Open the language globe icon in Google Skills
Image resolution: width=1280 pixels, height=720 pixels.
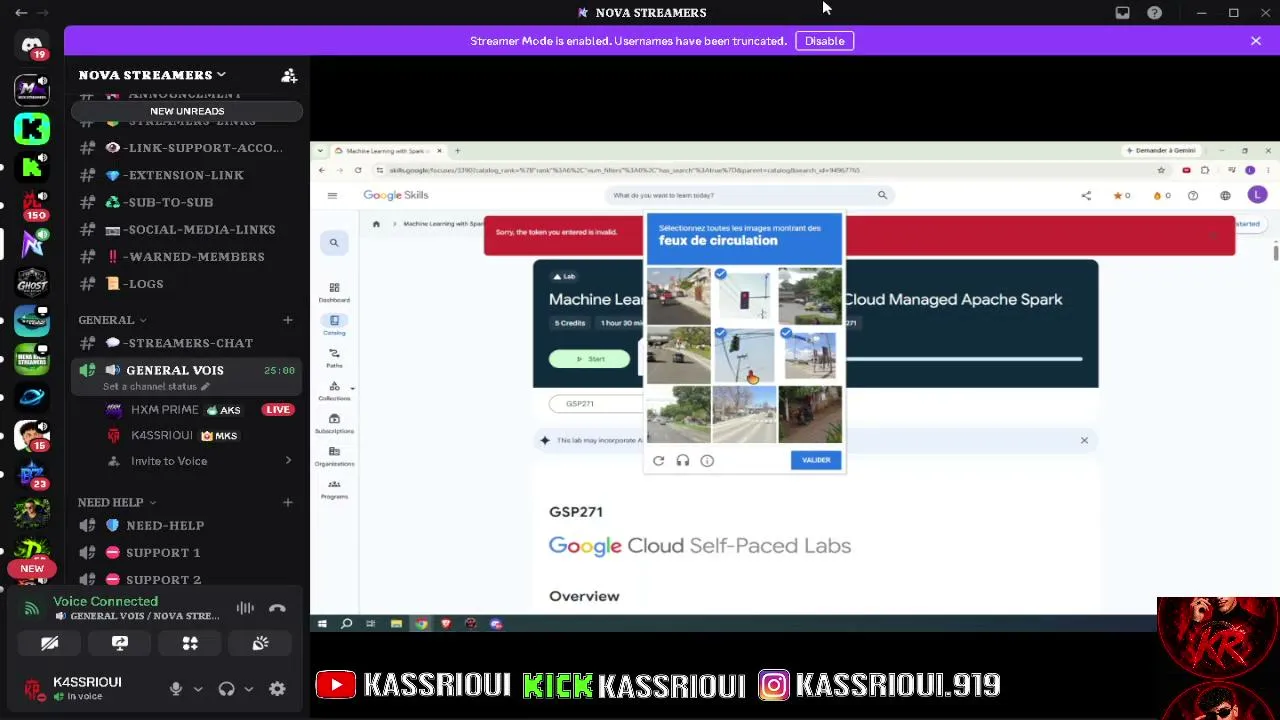1225,196
